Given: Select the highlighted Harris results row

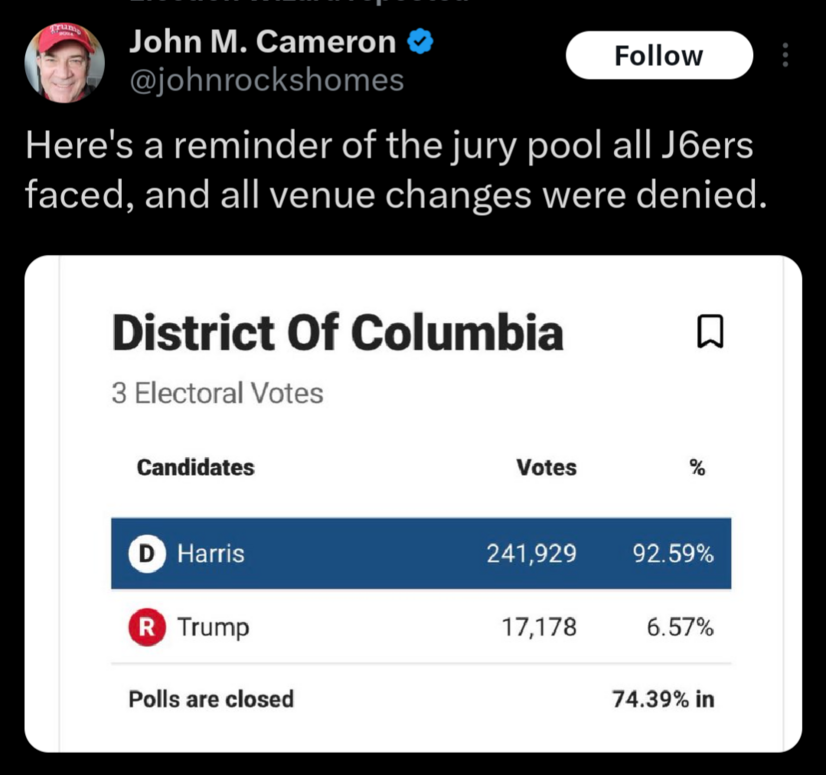Looking at the screenshot, I should tap(420, 553).
